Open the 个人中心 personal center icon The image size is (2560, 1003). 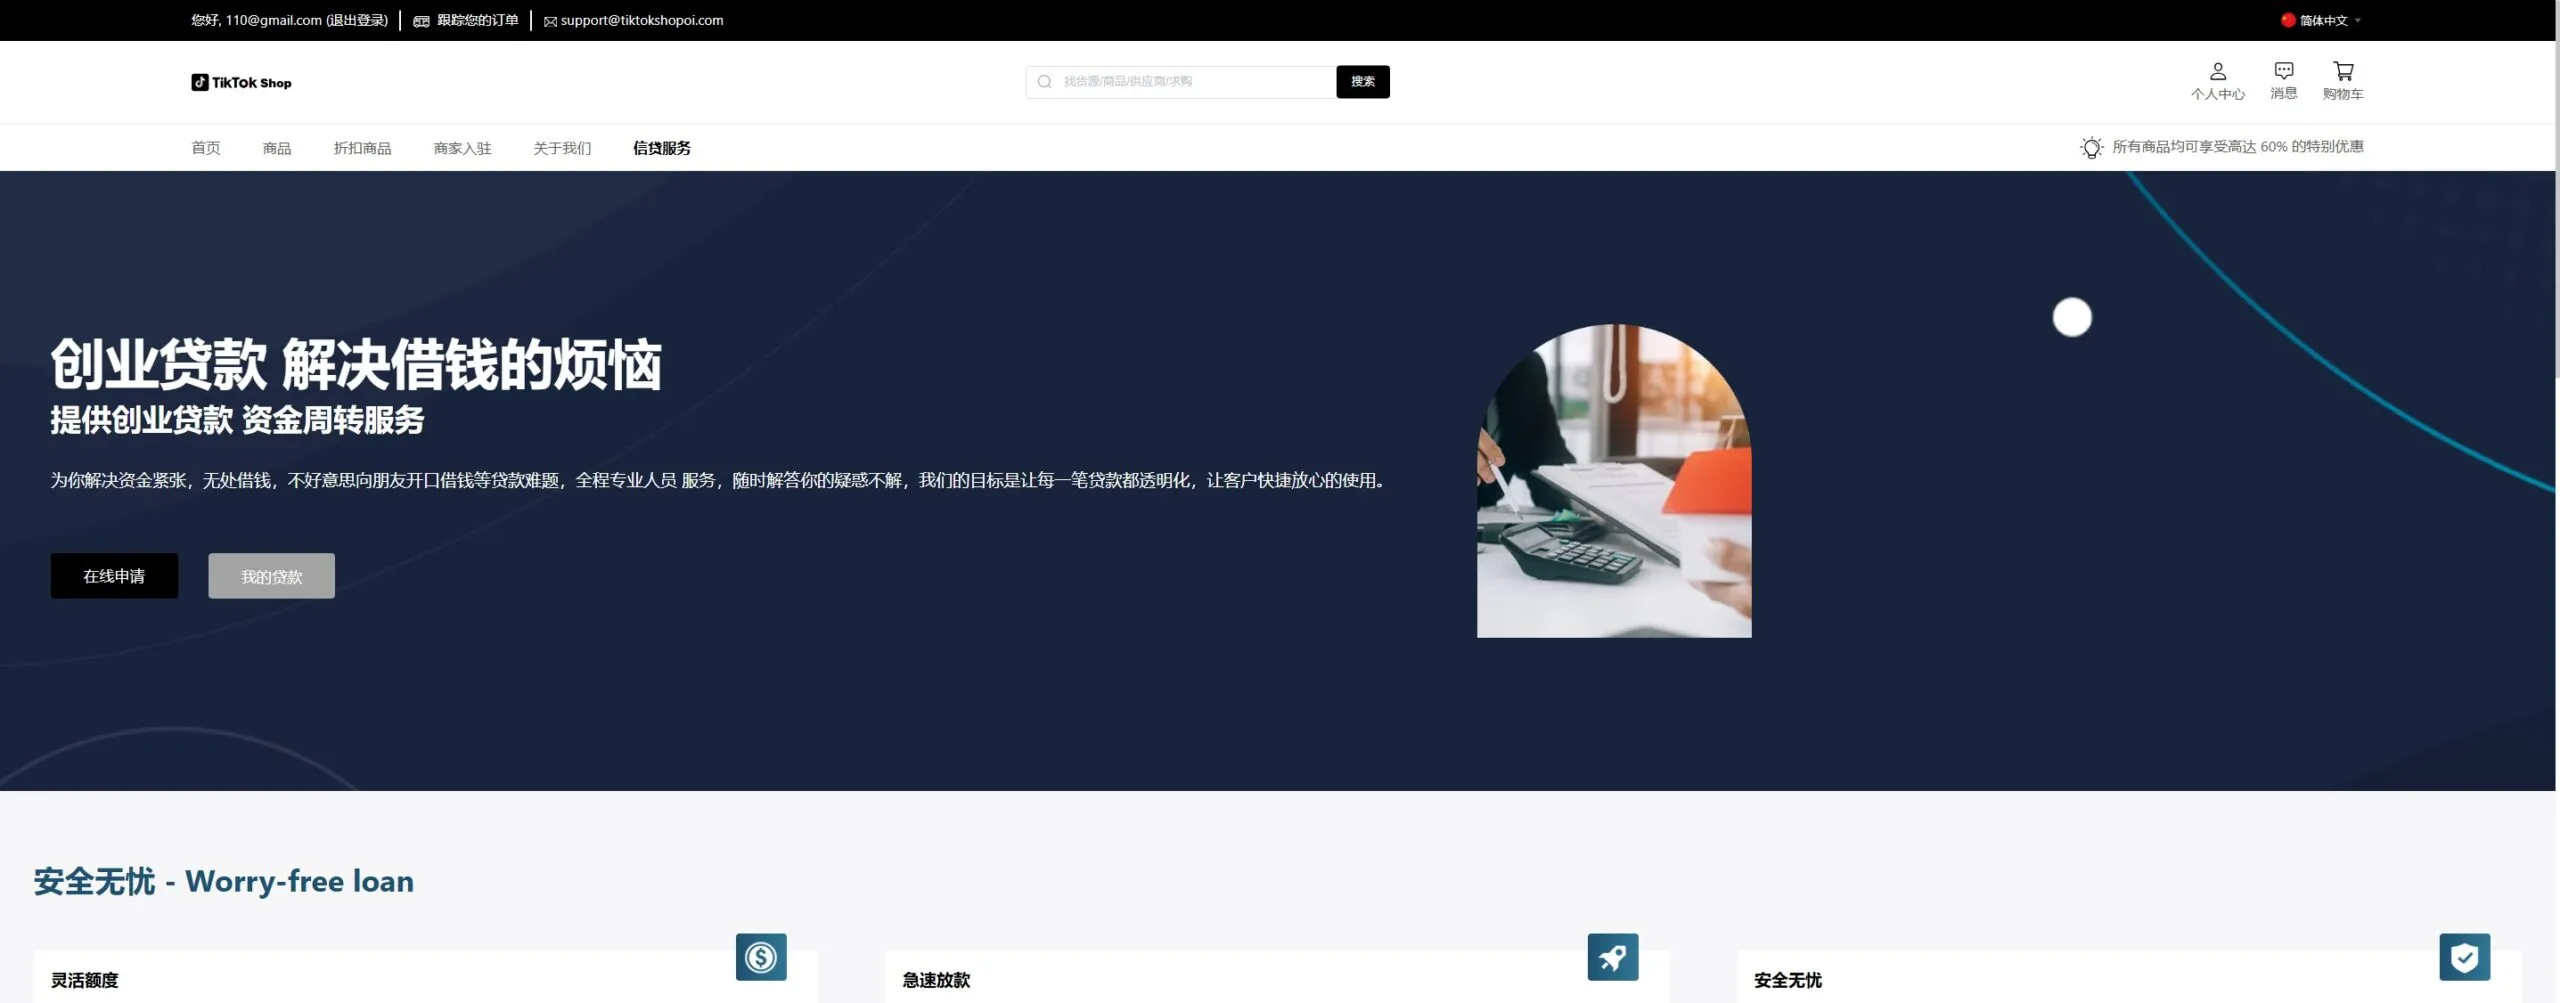click(2217, 81)
